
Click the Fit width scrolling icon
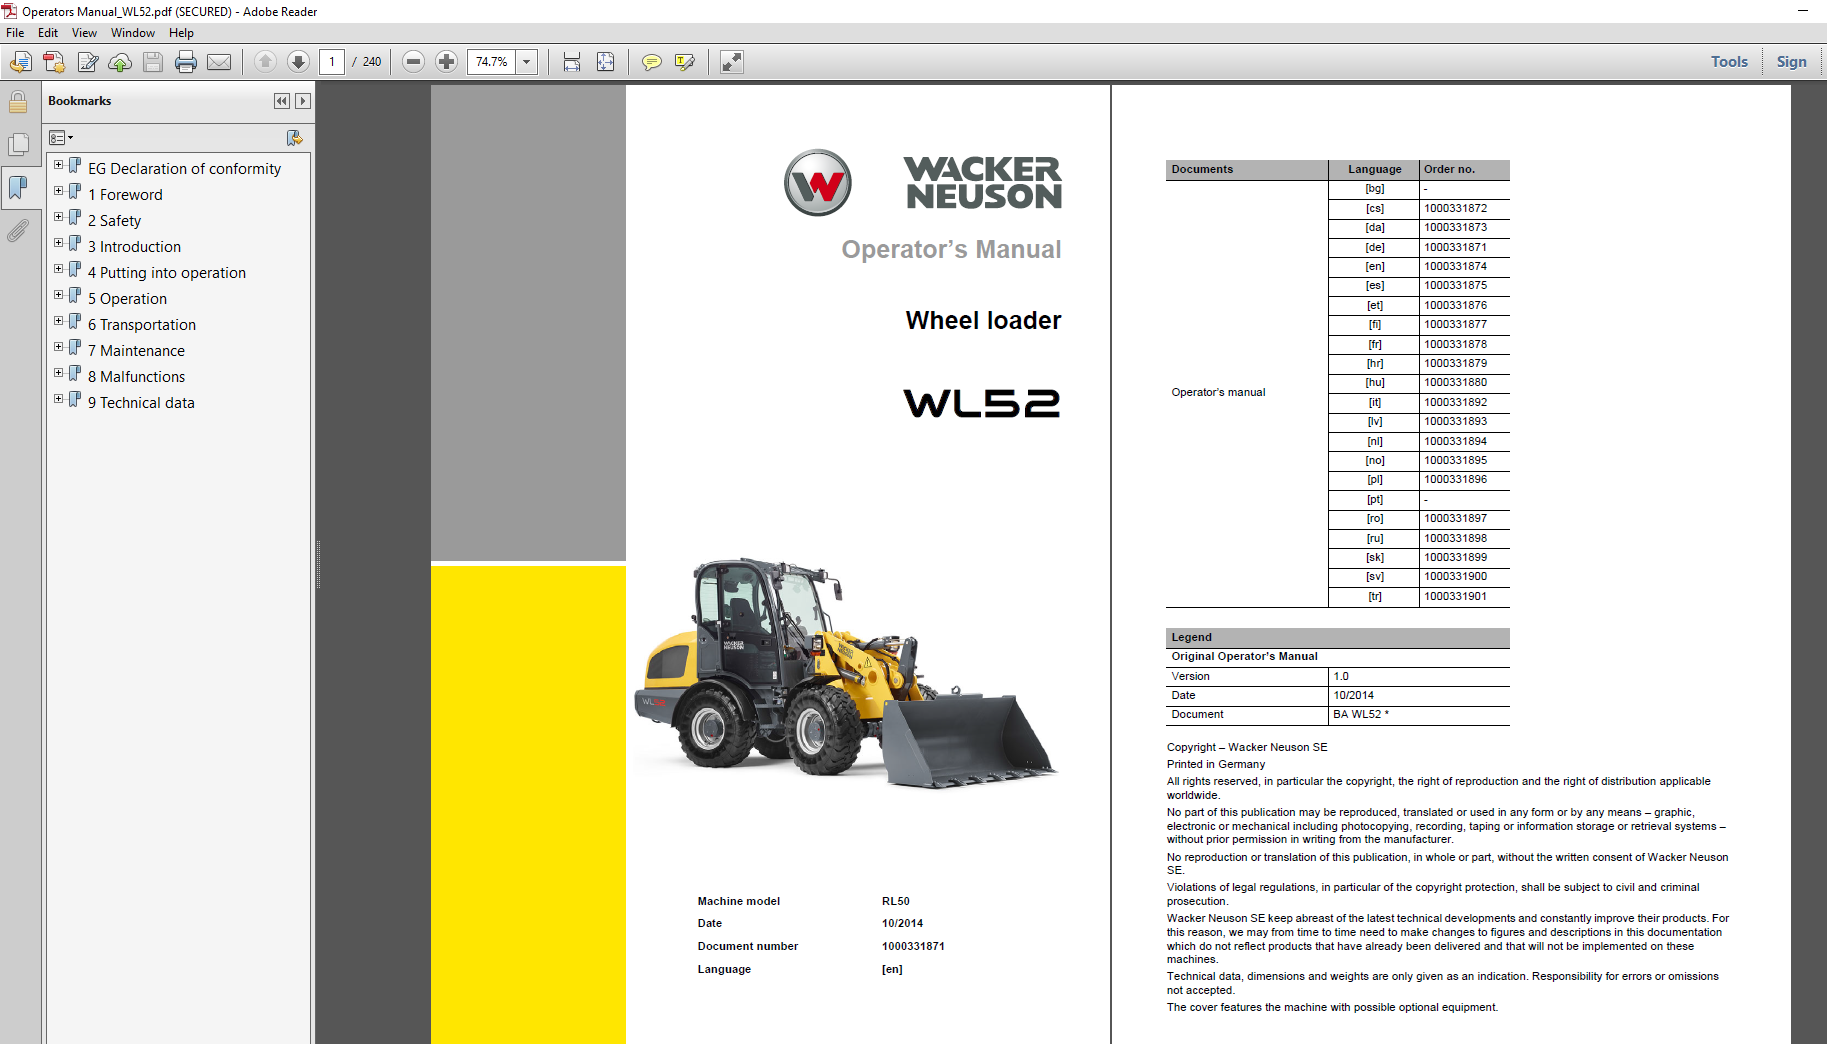tap(572, 62)
